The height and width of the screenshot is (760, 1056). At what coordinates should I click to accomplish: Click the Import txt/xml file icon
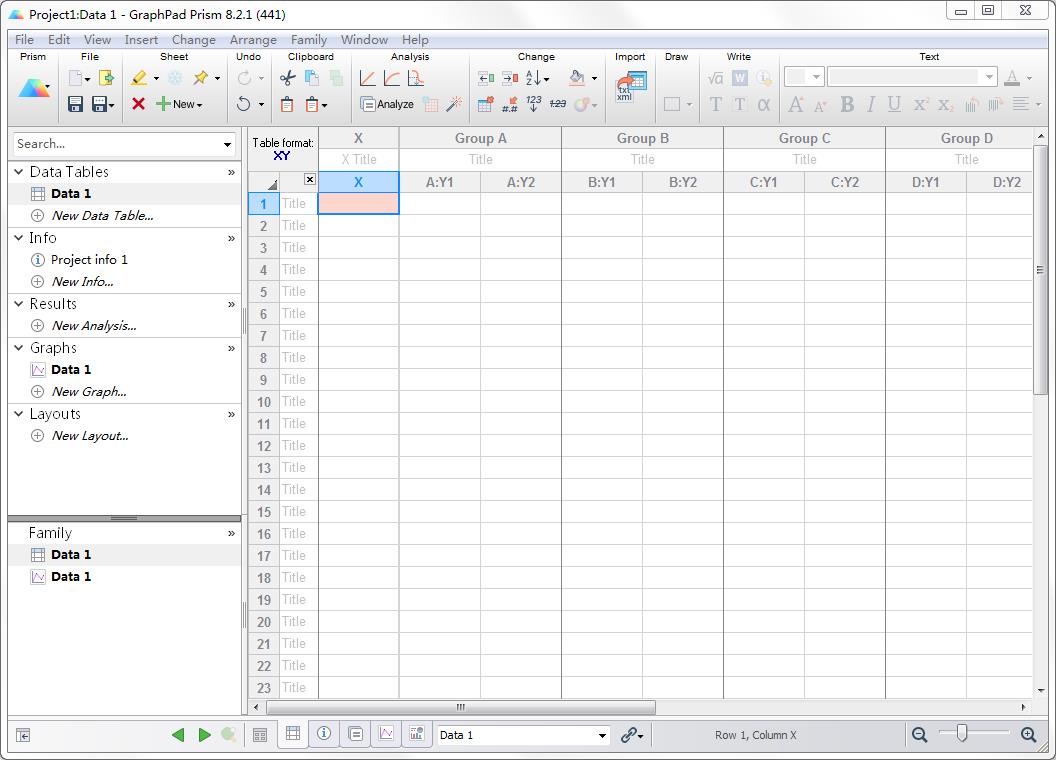[631, 87]
